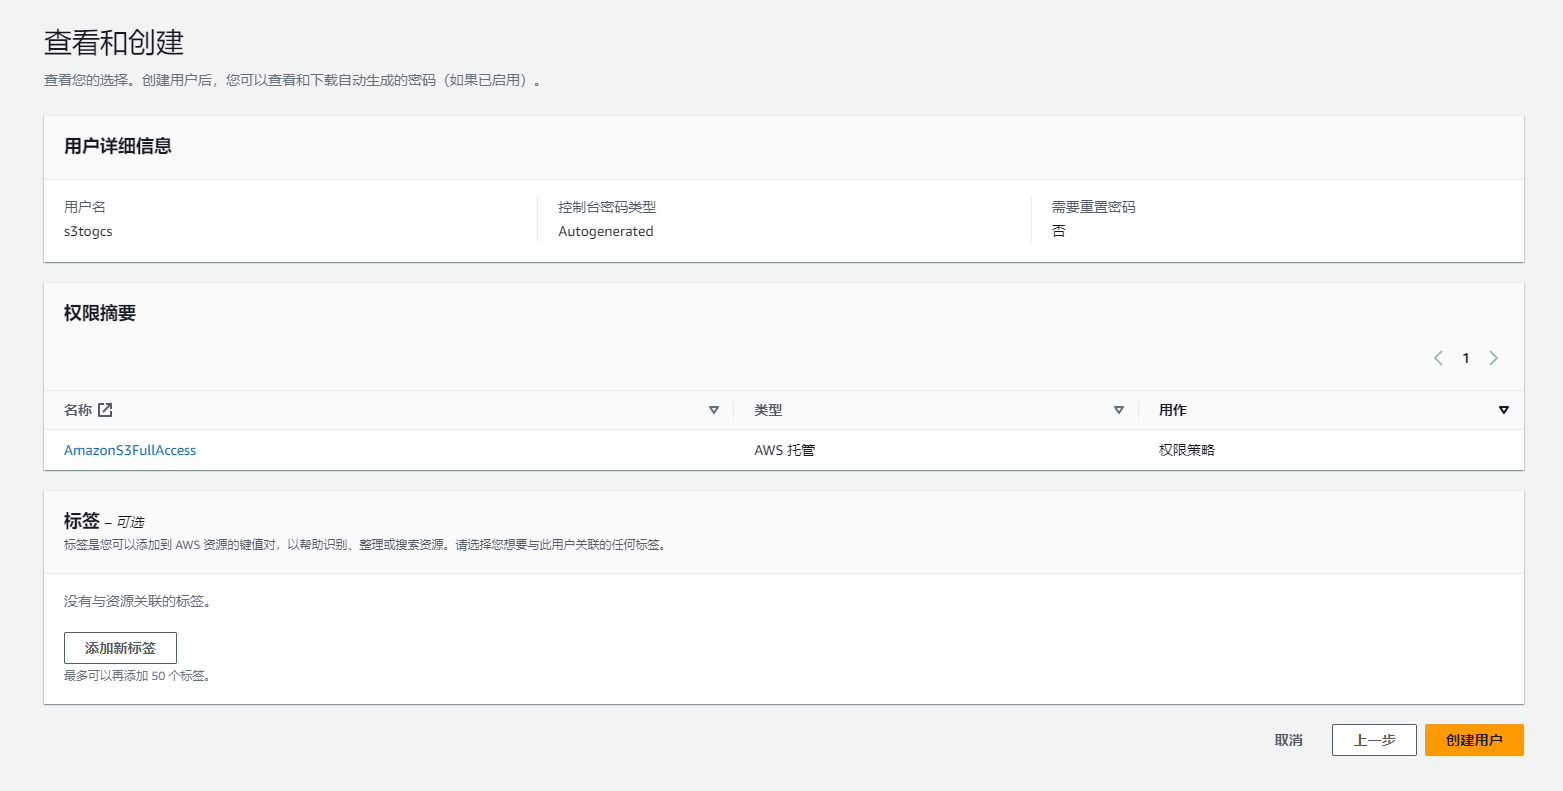Image resolution: width=1563 pixels, height=791 pixels.
Task: Click 没有与资源关联的标签 message
Action: (137, 601)
